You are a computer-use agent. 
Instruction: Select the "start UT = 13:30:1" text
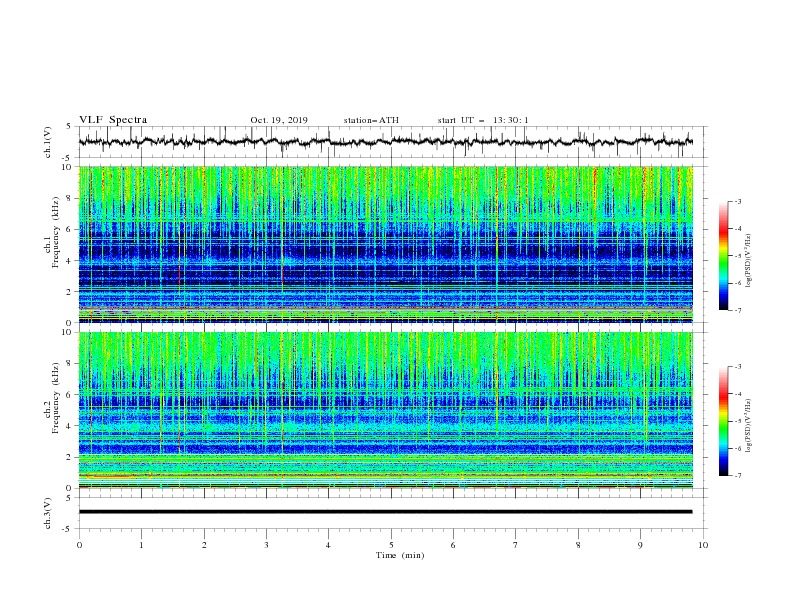(x=483, y=120)
